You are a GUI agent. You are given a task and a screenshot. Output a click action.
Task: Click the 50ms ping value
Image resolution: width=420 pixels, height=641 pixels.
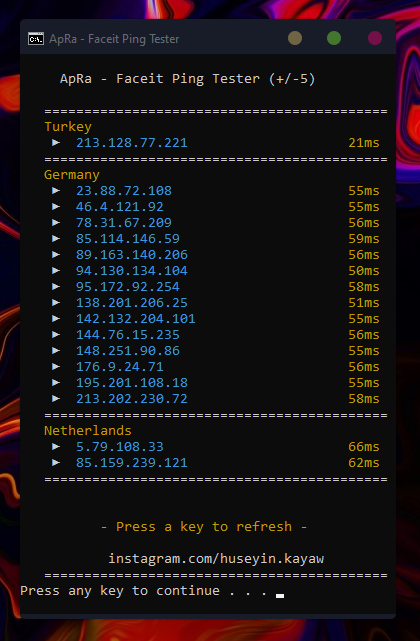pos(364,271)
